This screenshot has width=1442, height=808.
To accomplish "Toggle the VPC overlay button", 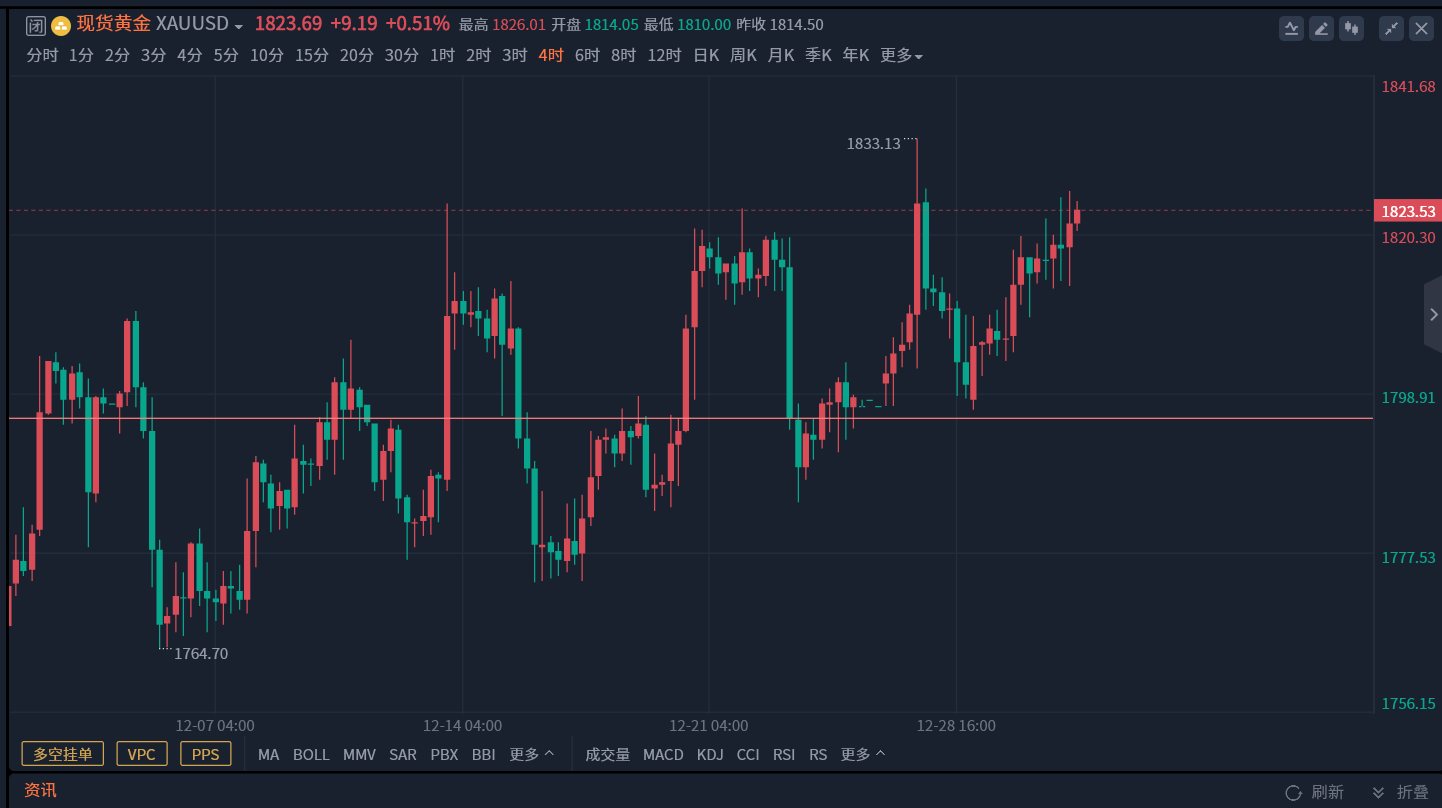I will point(142,754).
